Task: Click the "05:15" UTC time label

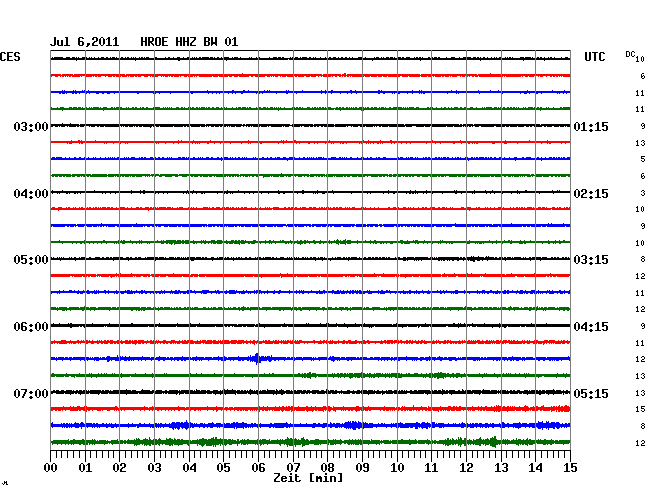Action: 591,393
